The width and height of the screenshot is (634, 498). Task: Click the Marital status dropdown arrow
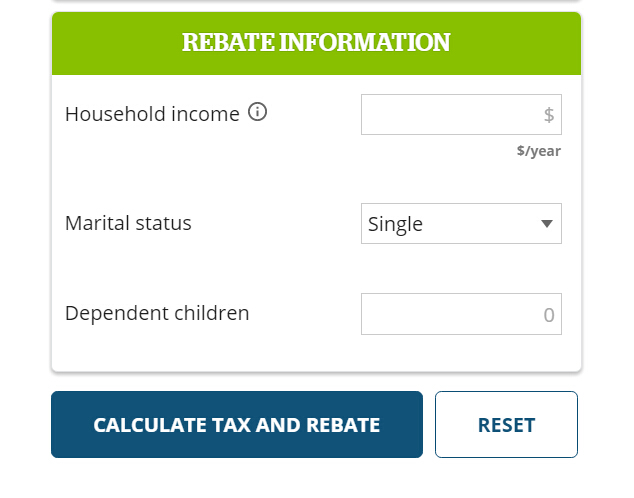click(x=547, y=224)
